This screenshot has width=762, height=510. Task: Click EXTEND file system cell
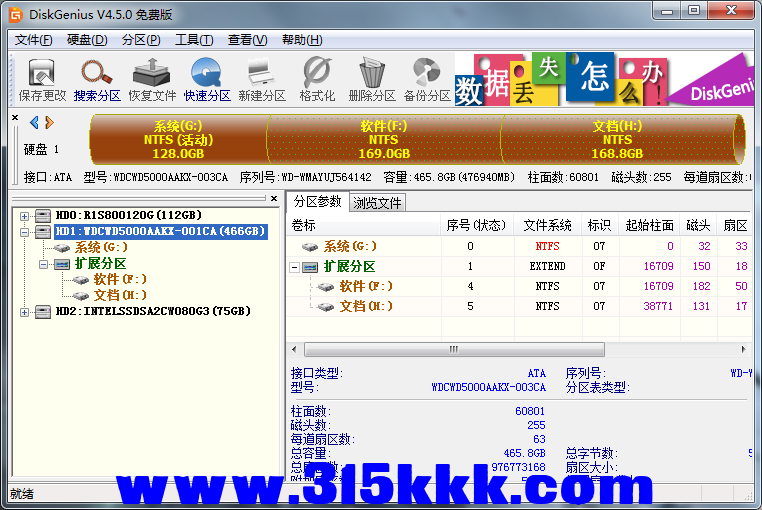[548, 266]
